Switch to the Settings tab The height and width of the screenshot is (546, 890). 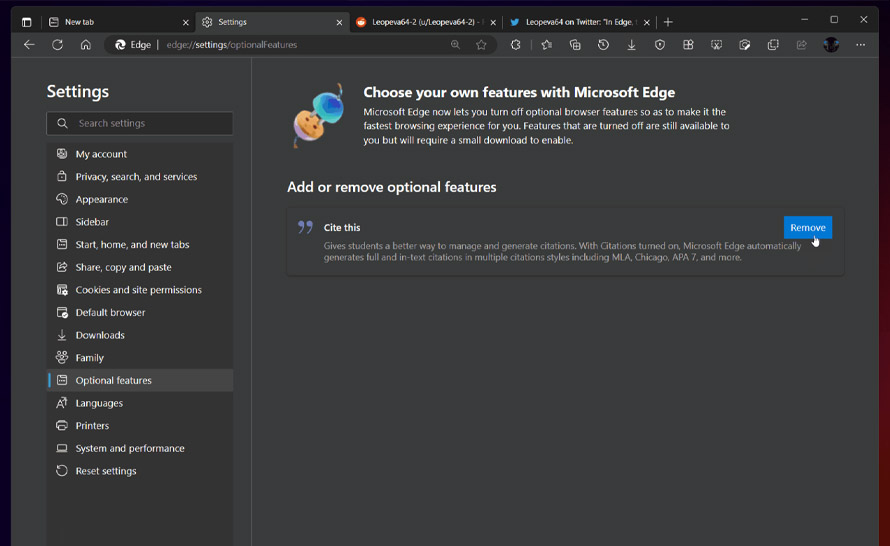pyautogui.click(x=272, y=22)
